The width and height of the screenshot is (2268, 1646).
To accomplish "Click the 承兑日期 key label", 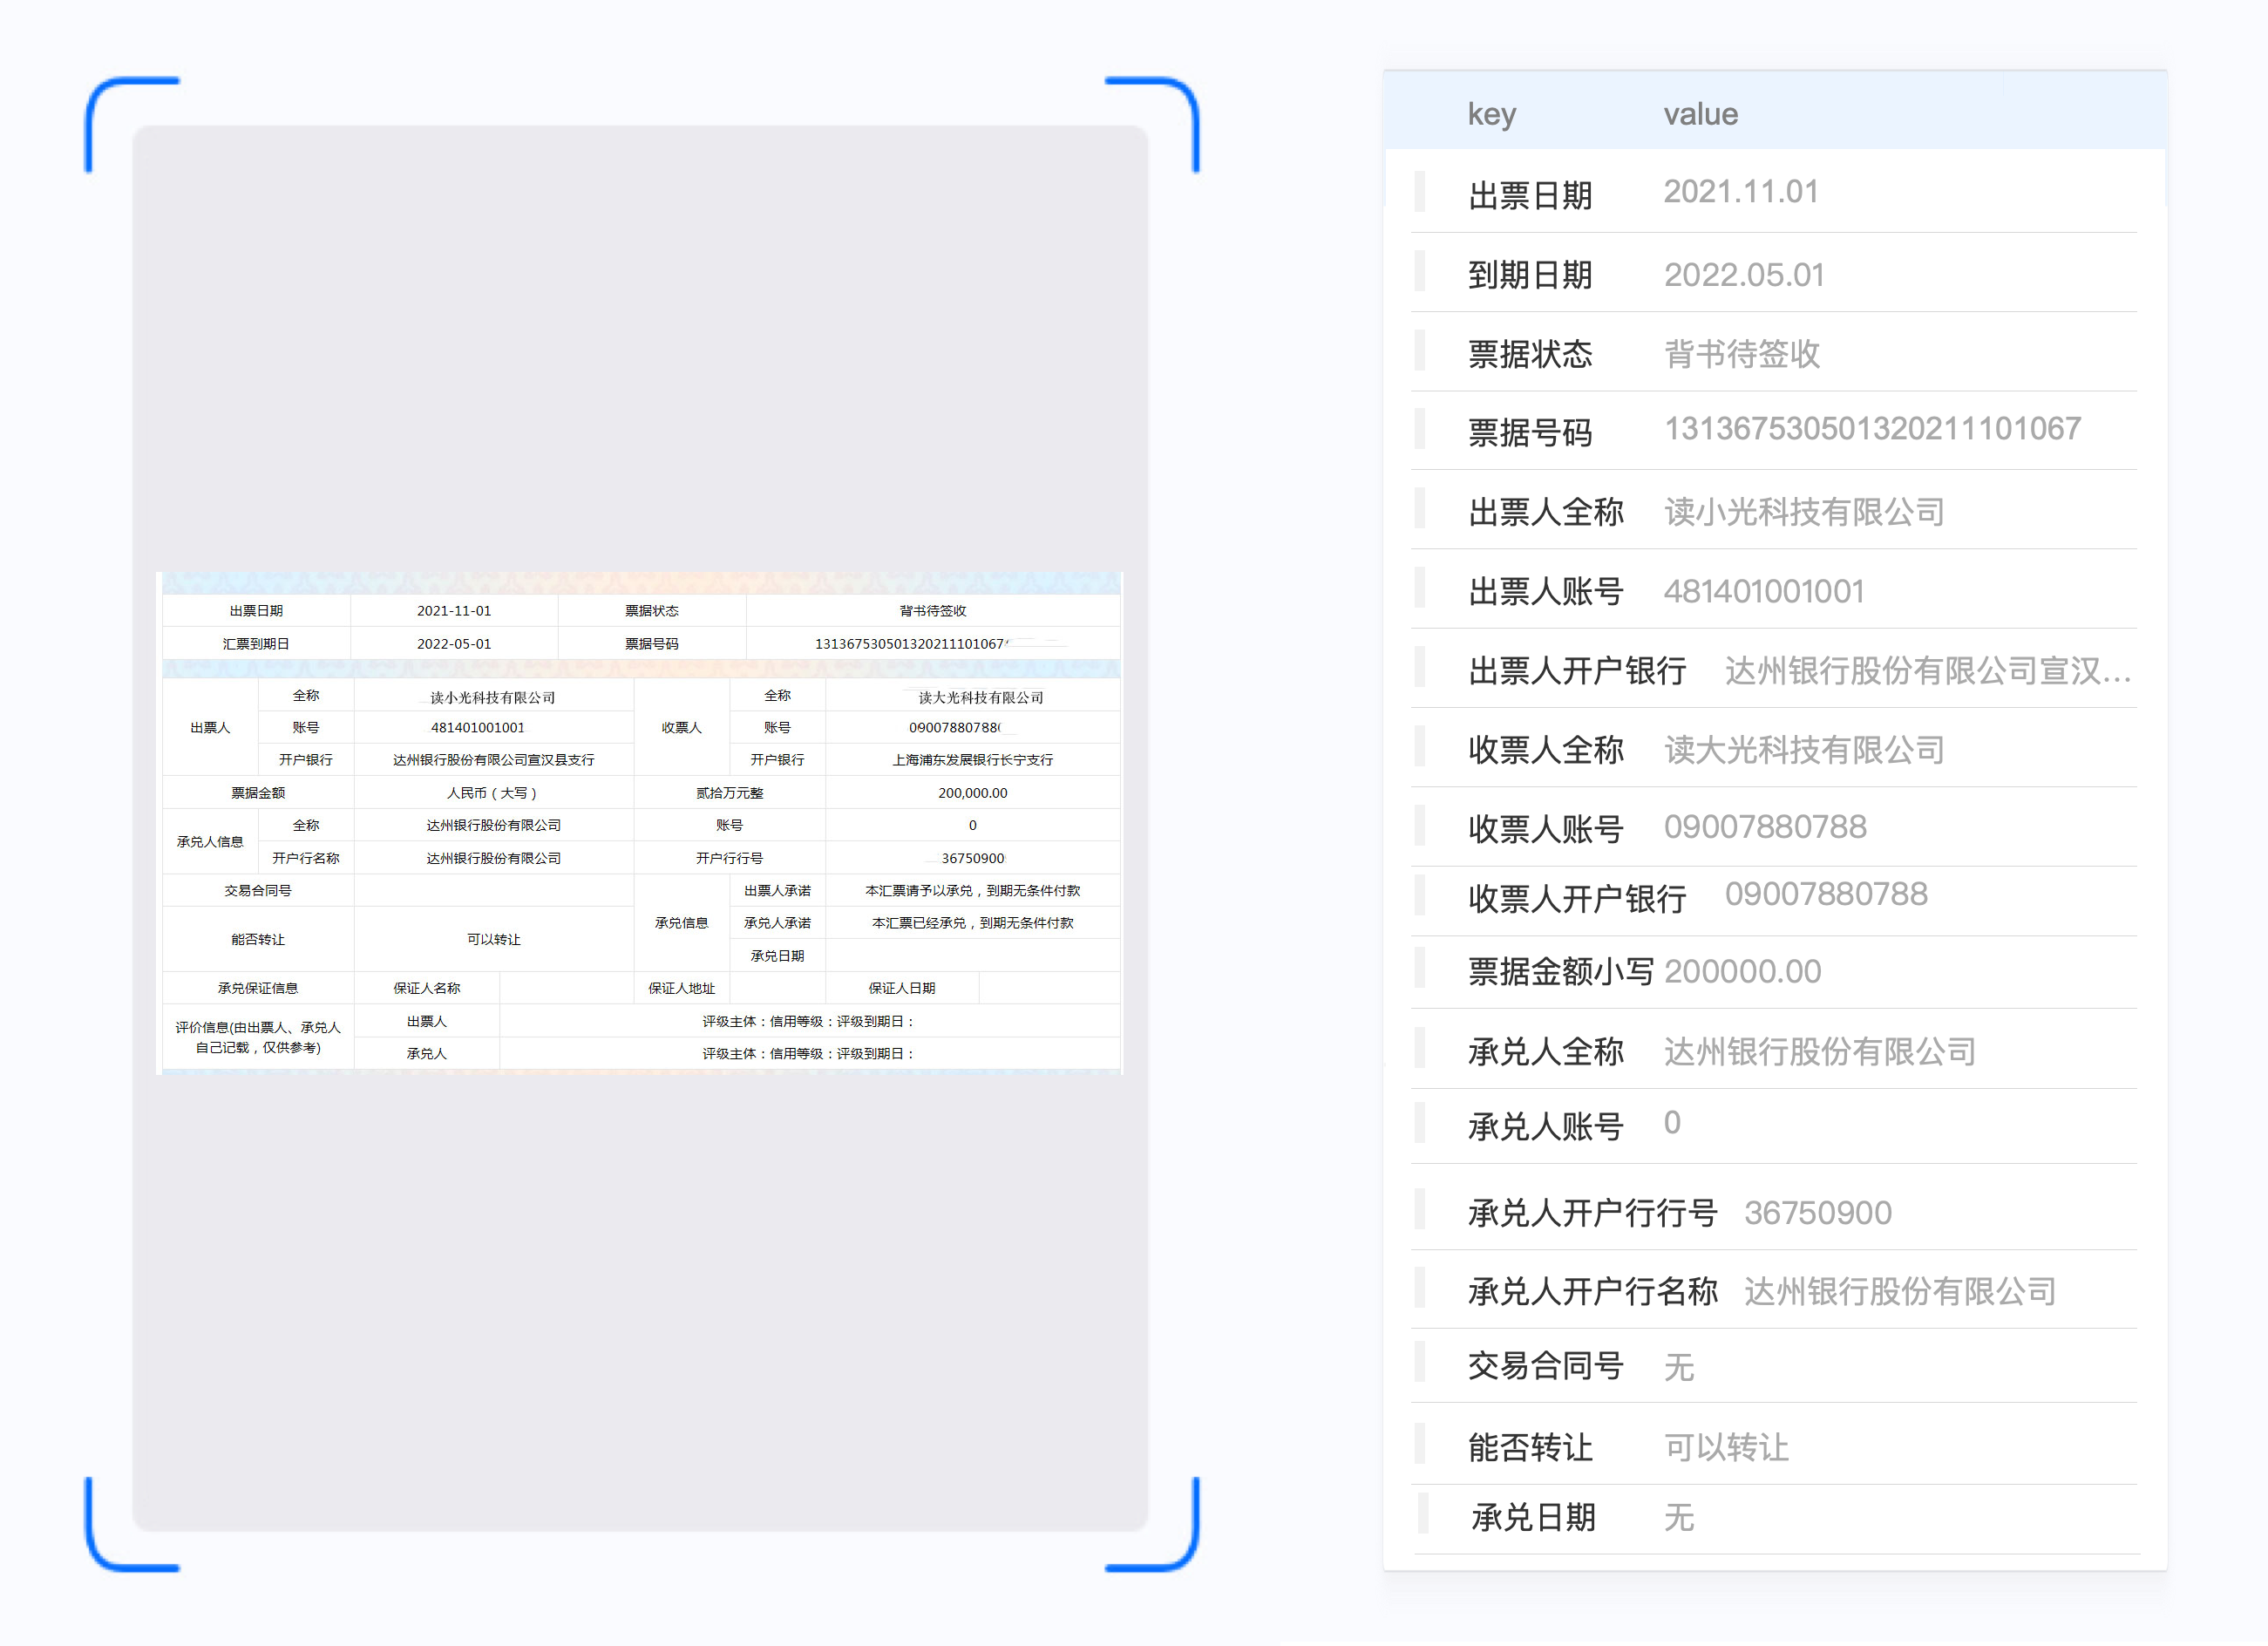I will pyautogui.click(x=1533, y=1518).
